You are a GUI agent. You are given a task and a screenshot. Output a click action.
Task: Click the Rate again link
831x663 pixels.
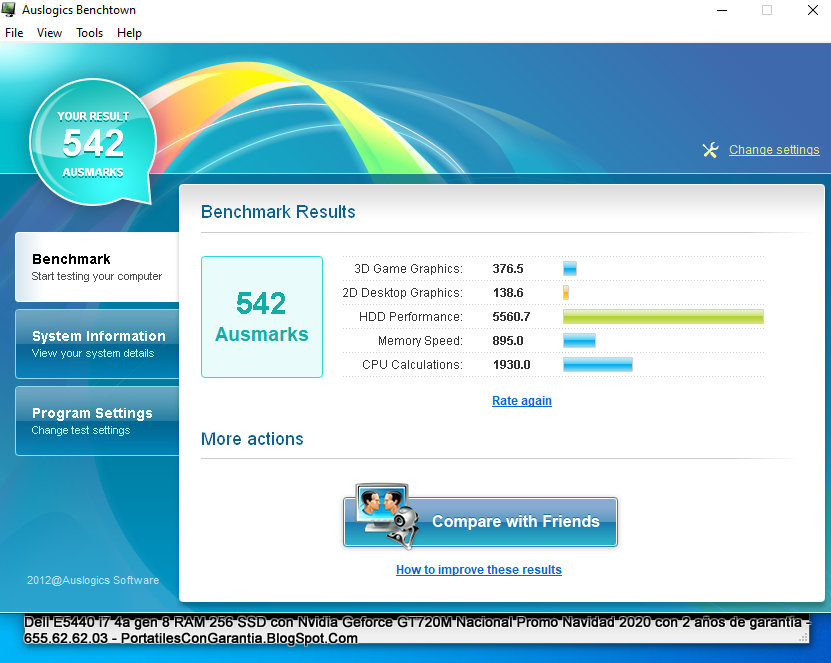[x=521, y=401]
